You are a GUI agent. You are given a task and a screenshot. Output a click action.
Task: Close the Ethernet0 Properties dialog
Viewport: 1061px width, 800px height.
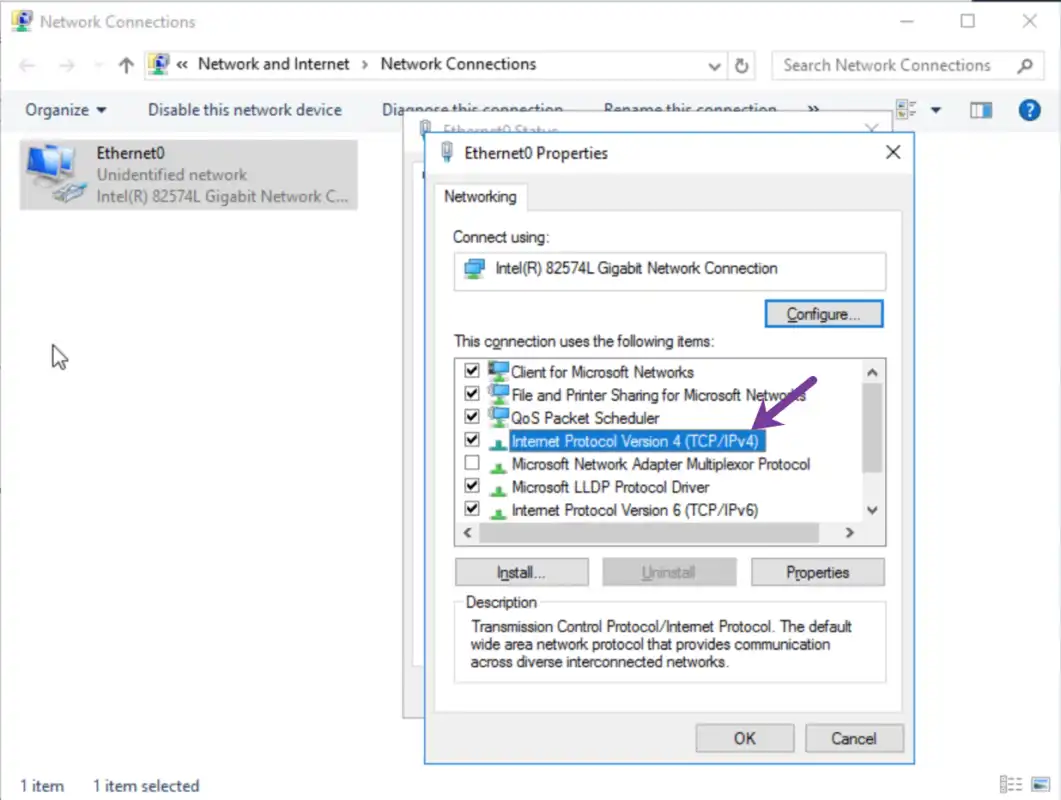click(893, 152)
